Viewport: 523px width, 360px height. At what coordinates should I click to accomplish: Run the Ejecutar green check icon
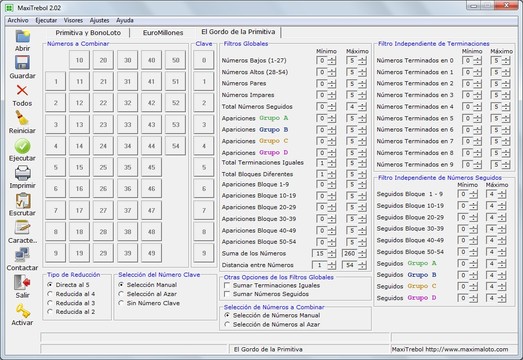[x=22, y=146]
